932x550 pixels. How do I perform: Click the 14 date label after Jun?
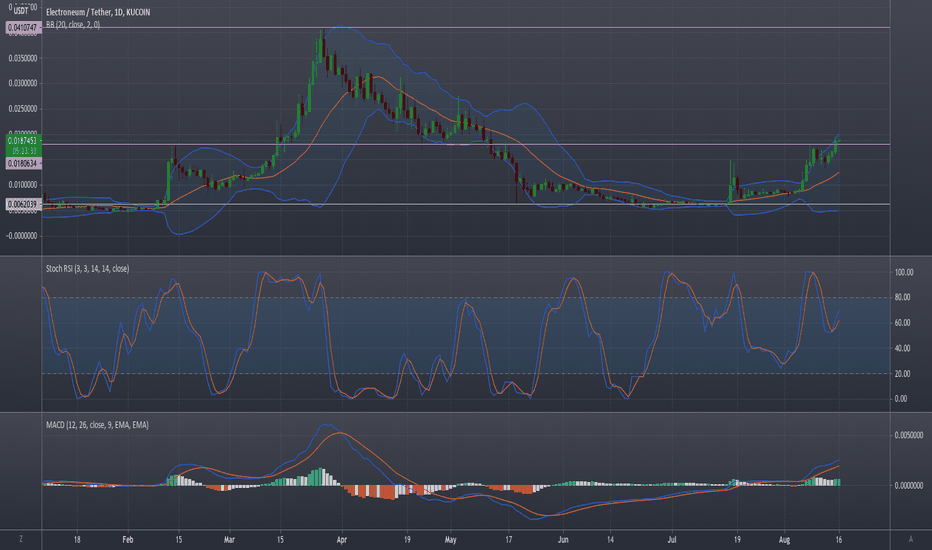click(x=610, y=540)
